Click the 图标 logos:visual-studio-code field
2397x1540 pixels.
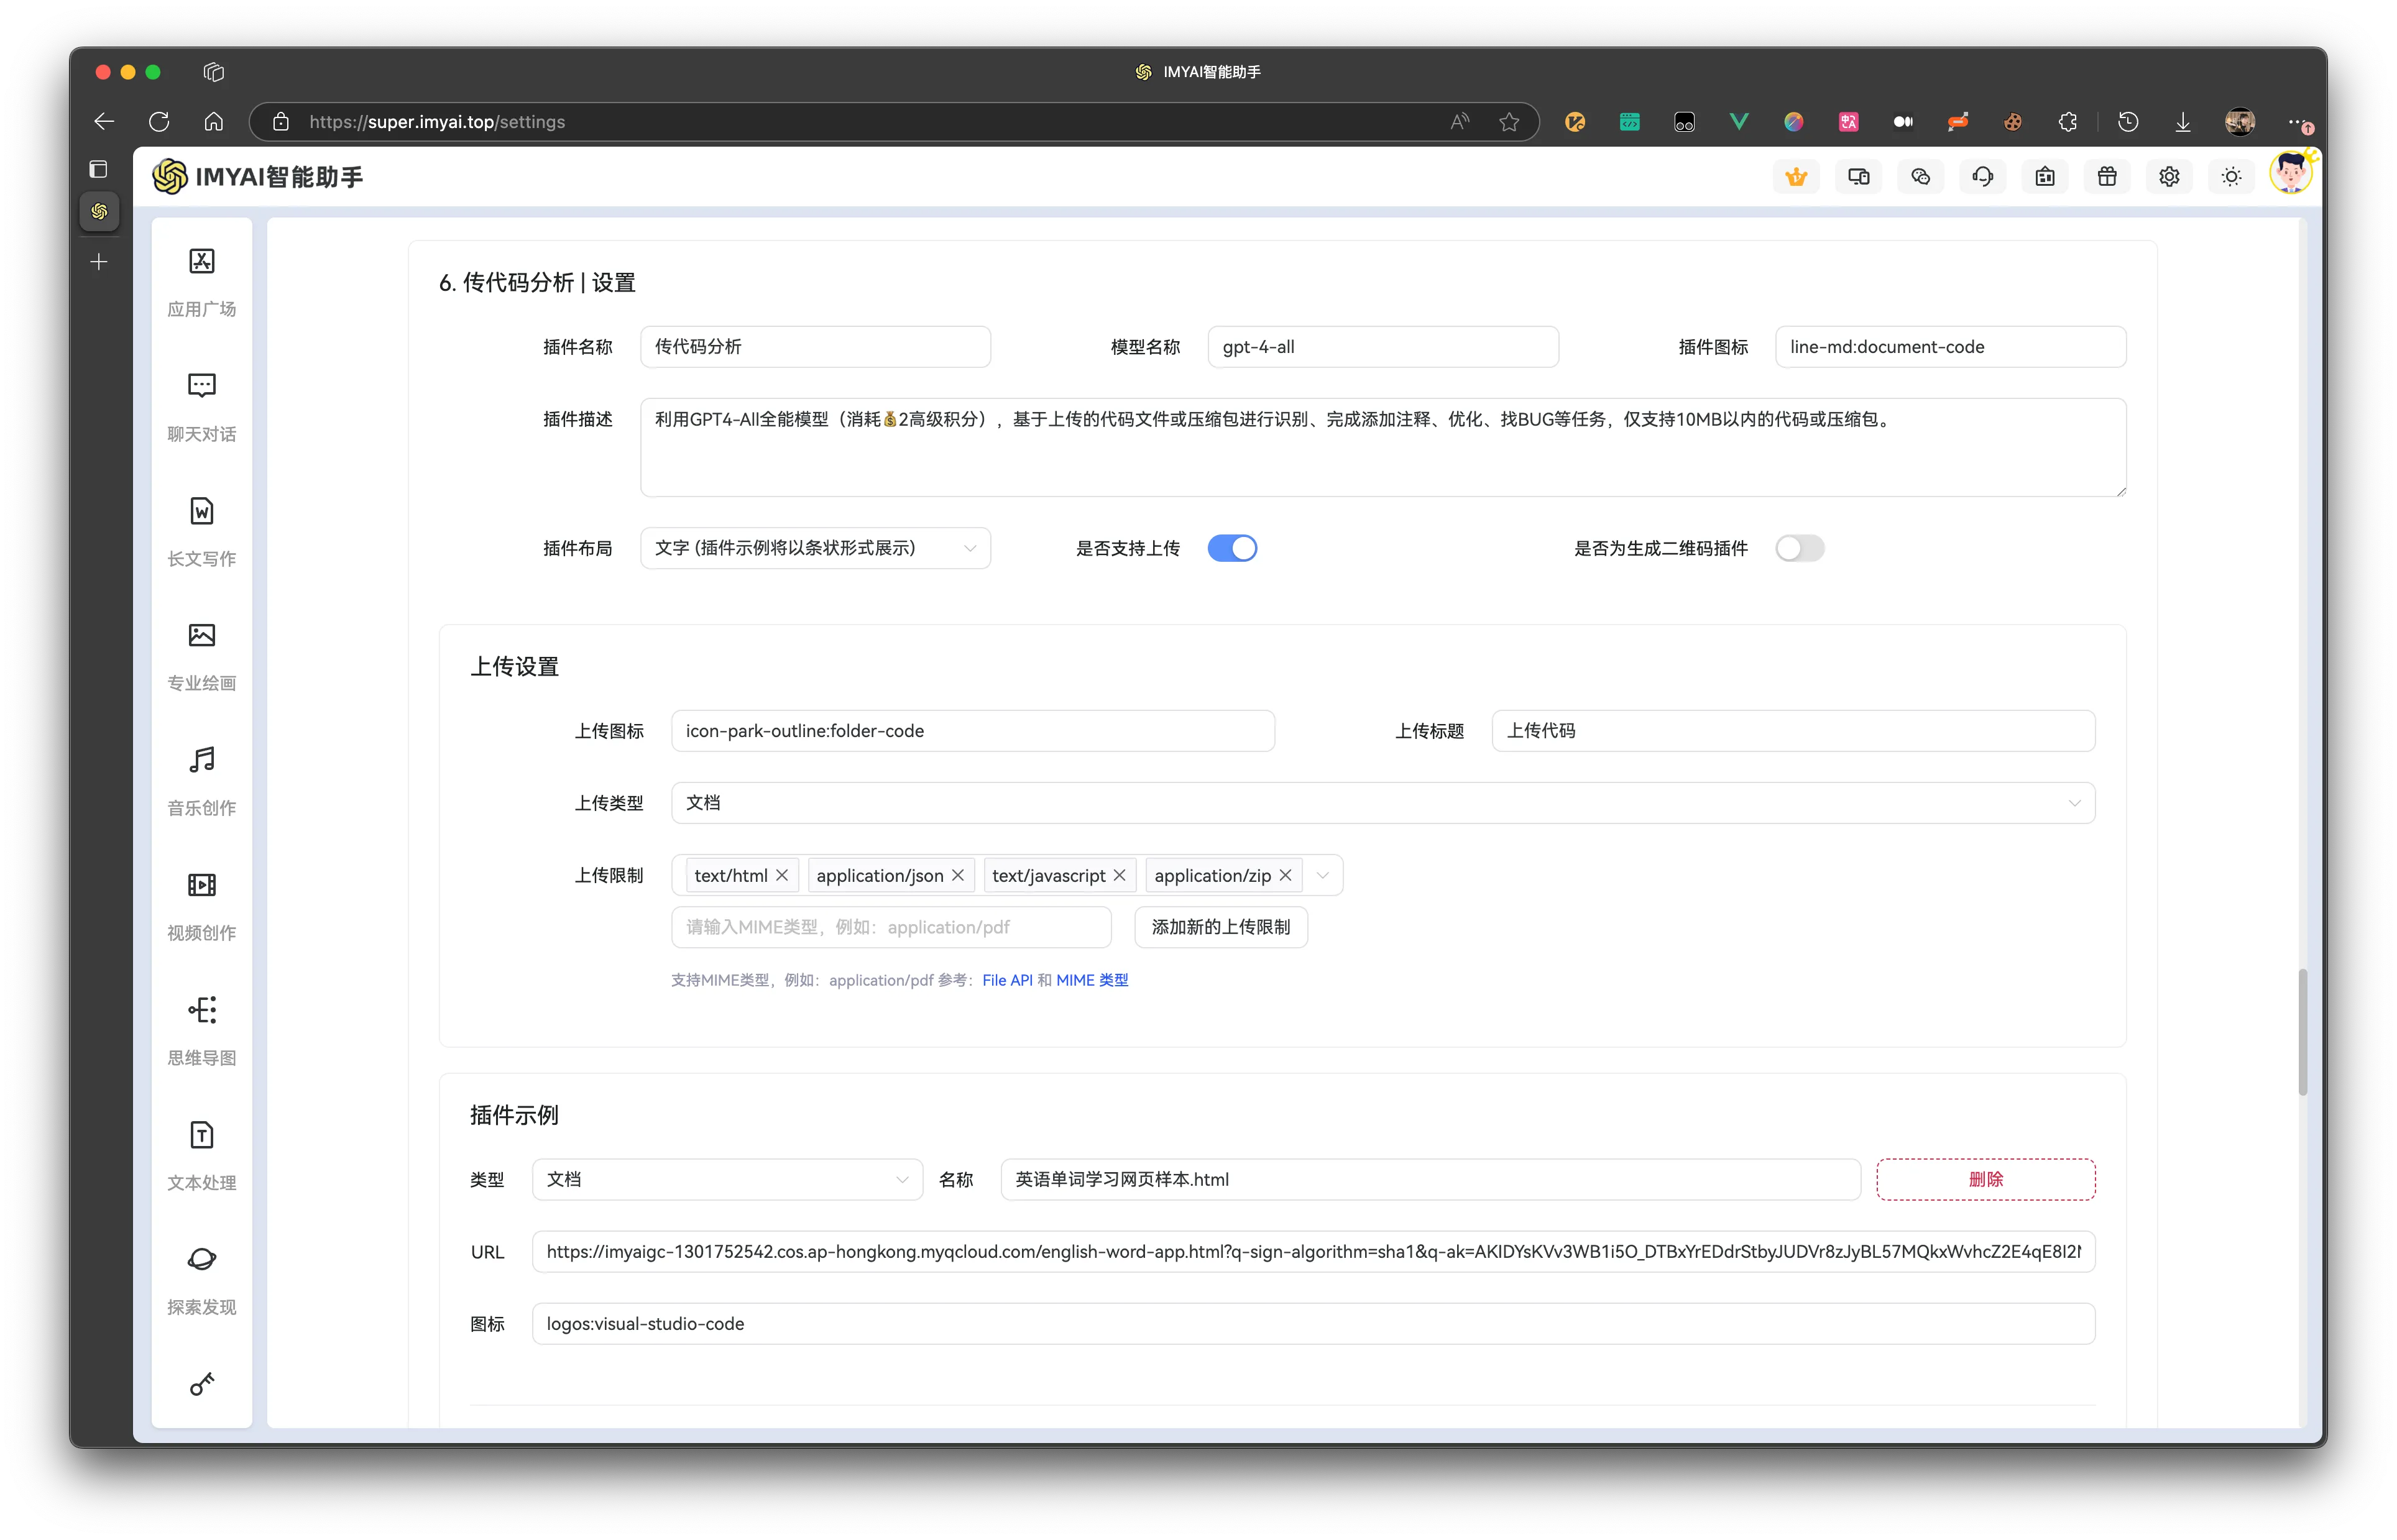coord(1313,1323)
